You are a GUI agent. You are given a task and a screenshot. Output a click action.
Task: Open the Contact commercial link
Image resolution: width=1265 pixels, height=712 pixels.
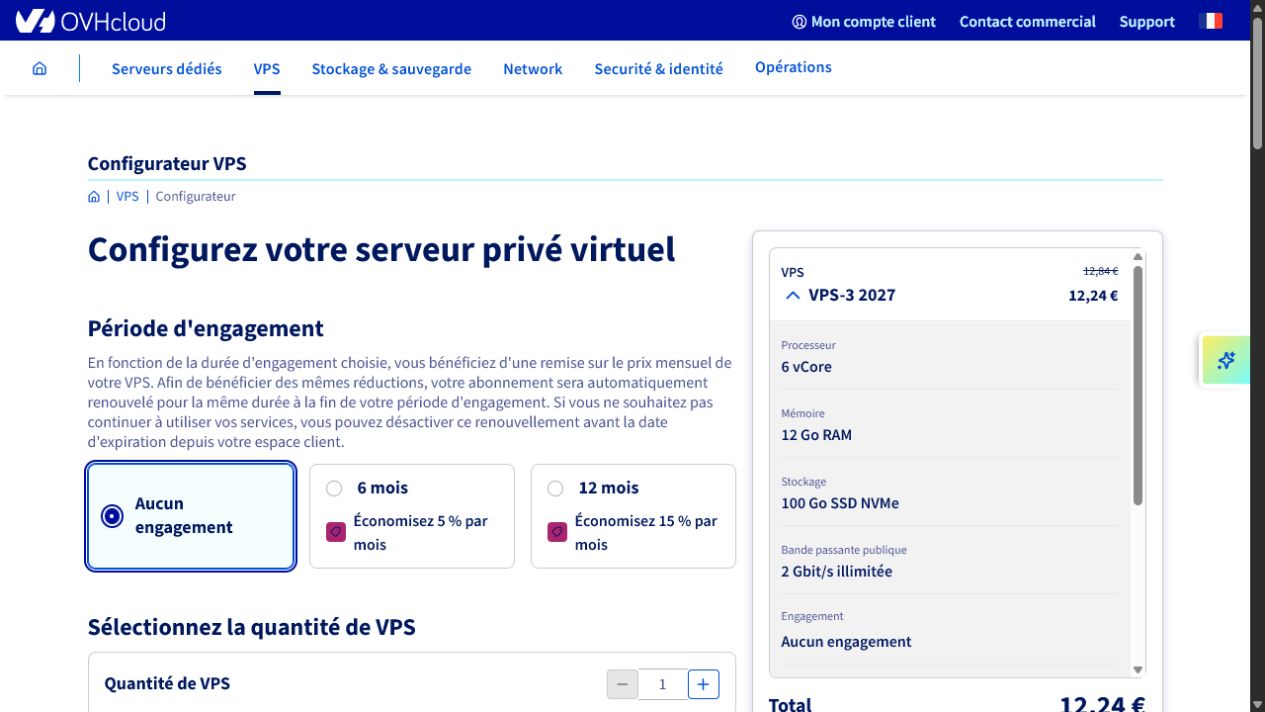coord(1028,22)
